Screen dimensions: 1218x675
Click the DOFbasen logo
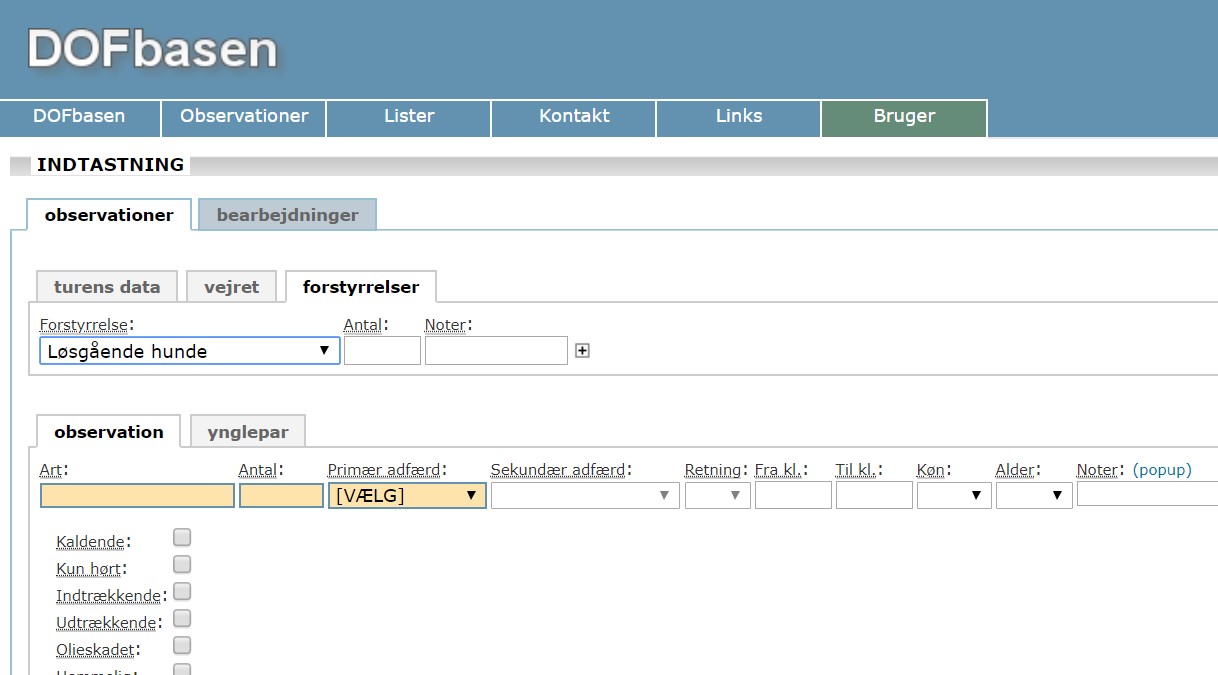[x=152, y=49]
